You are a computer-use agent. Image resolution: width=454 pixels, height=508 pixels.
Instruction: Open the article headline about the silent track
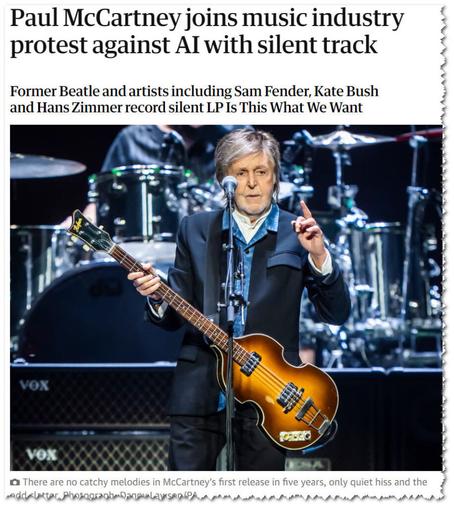coord(207,31)
